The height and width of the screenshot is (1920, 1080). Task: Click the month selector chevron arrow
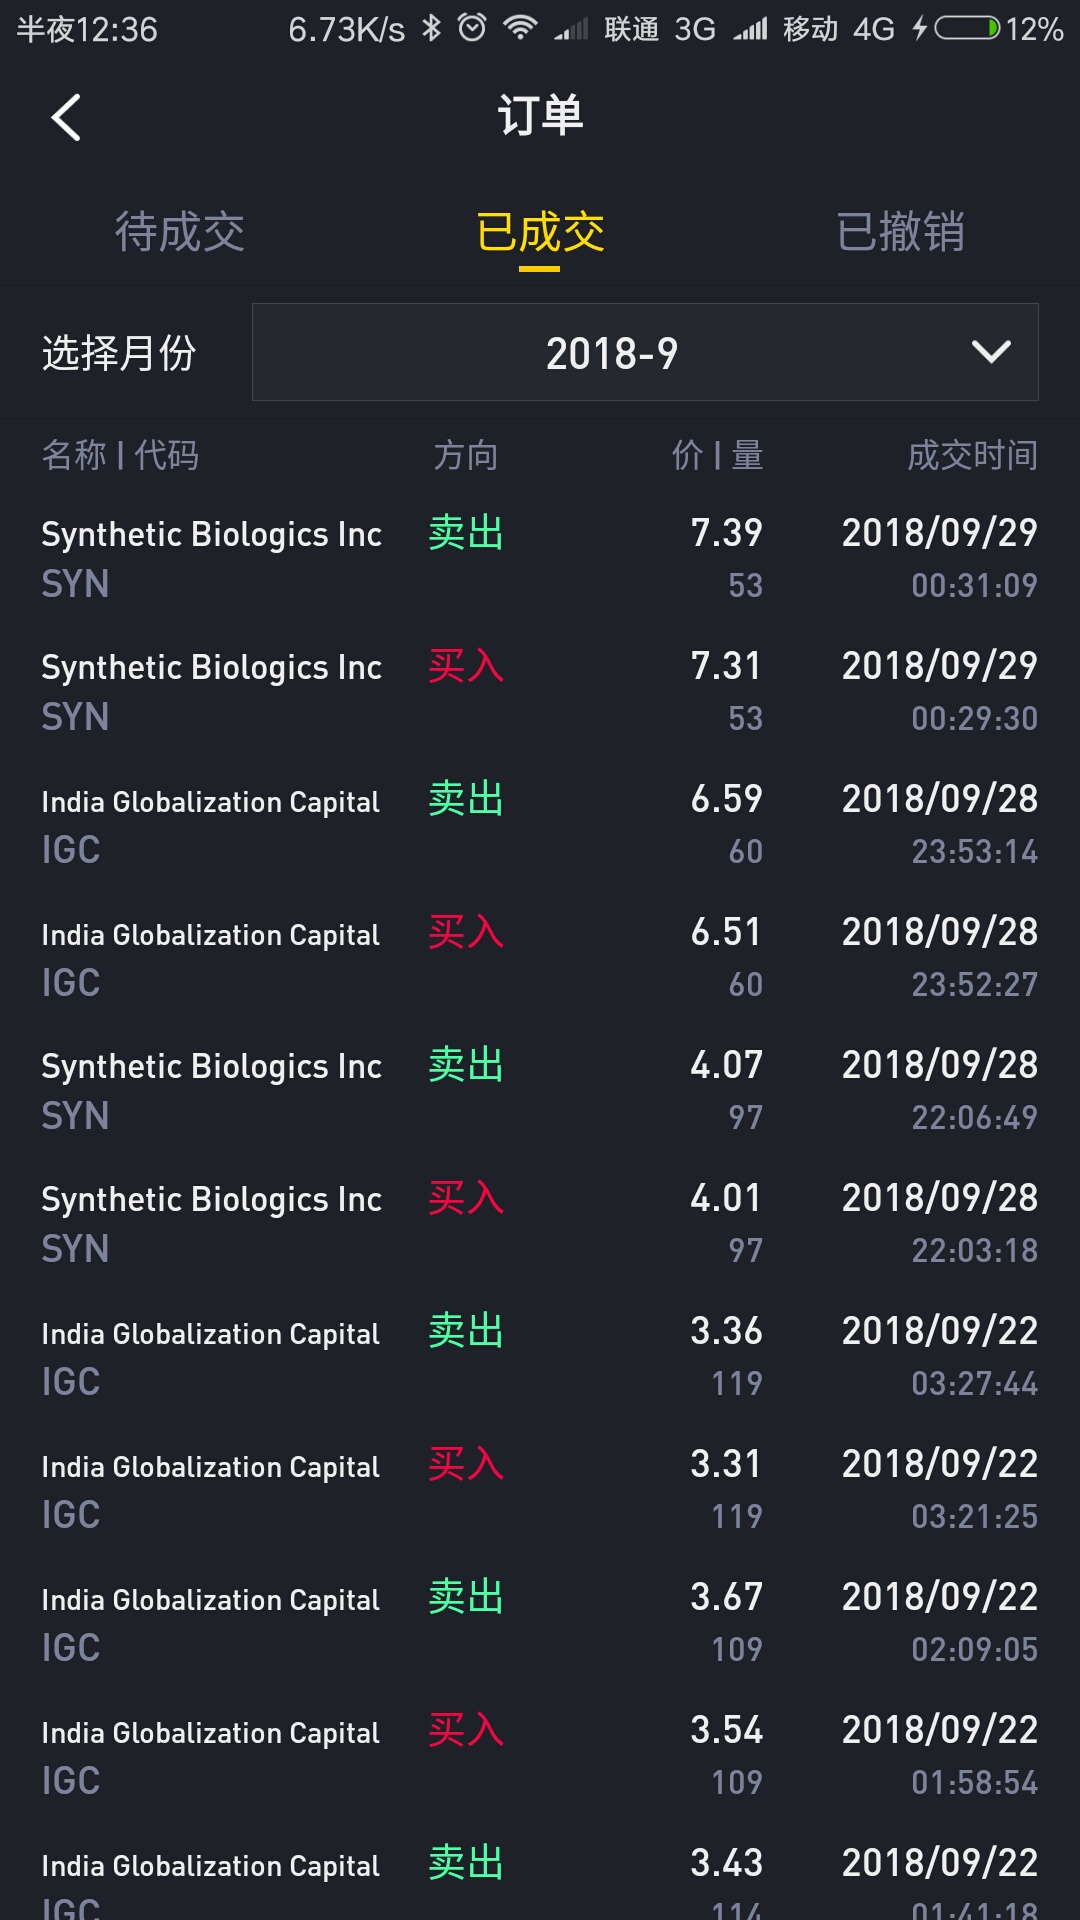[991, 352]
